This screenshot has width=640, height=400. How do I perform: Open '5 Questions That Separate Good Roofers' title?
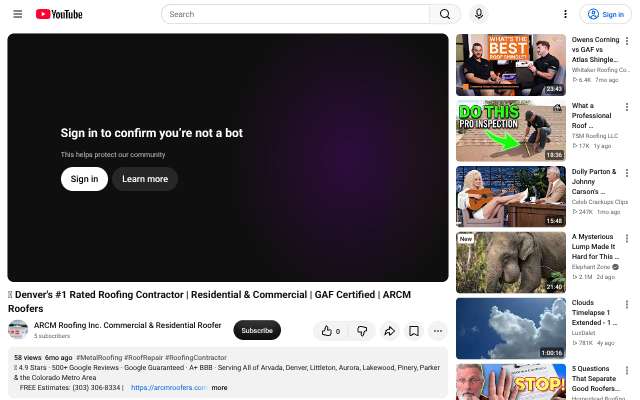596,379
